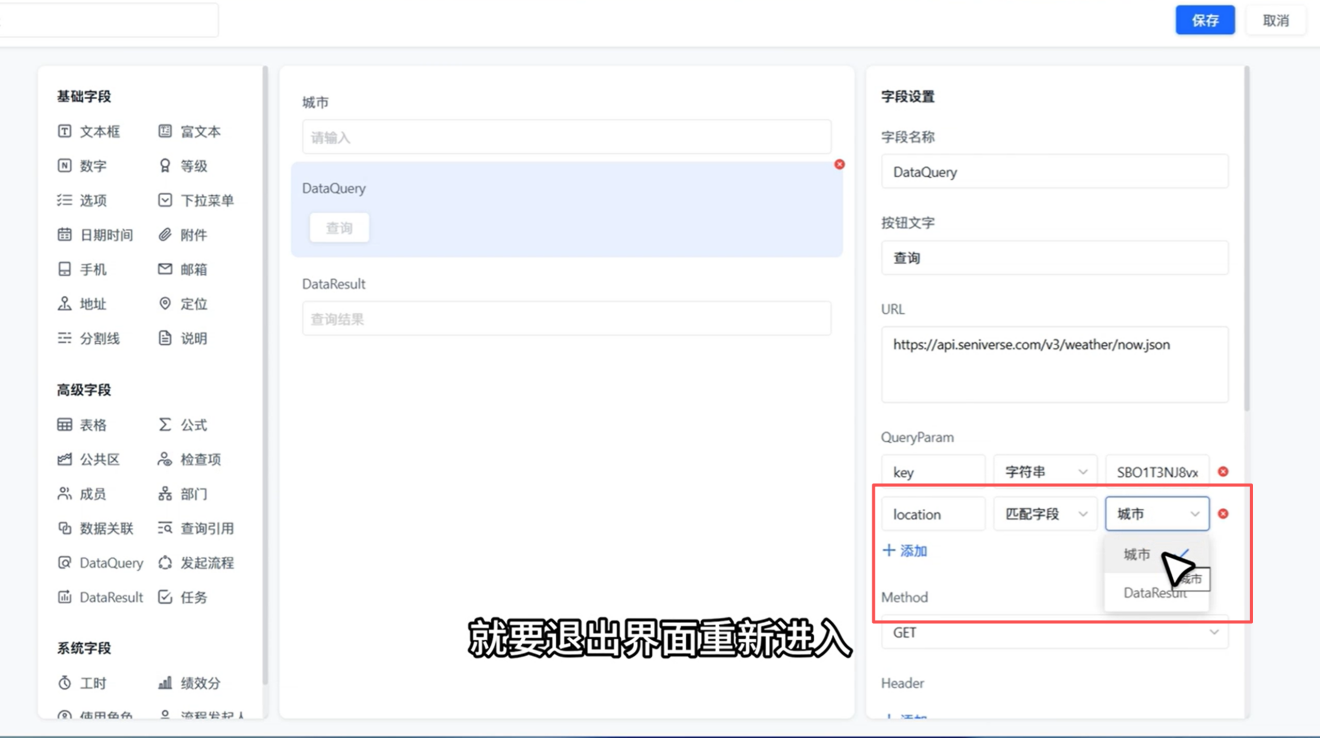1320x738 pixels.
Task: Pick the 任务 task field icon
Action: (165, 597)
